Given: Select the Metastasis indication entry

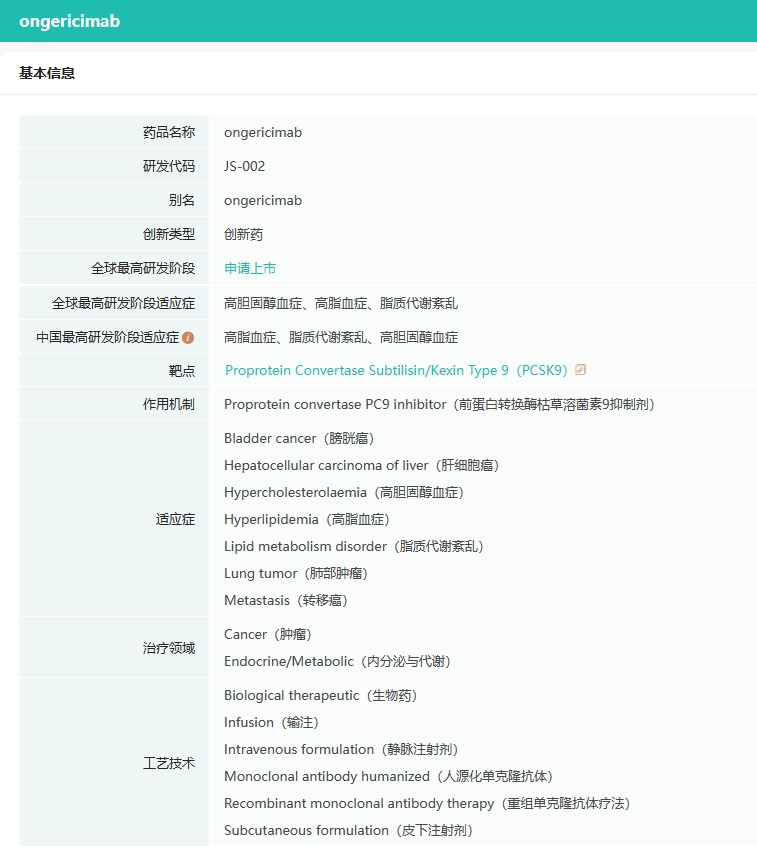Looking at the screenshot, I should (x=285, y=600).
